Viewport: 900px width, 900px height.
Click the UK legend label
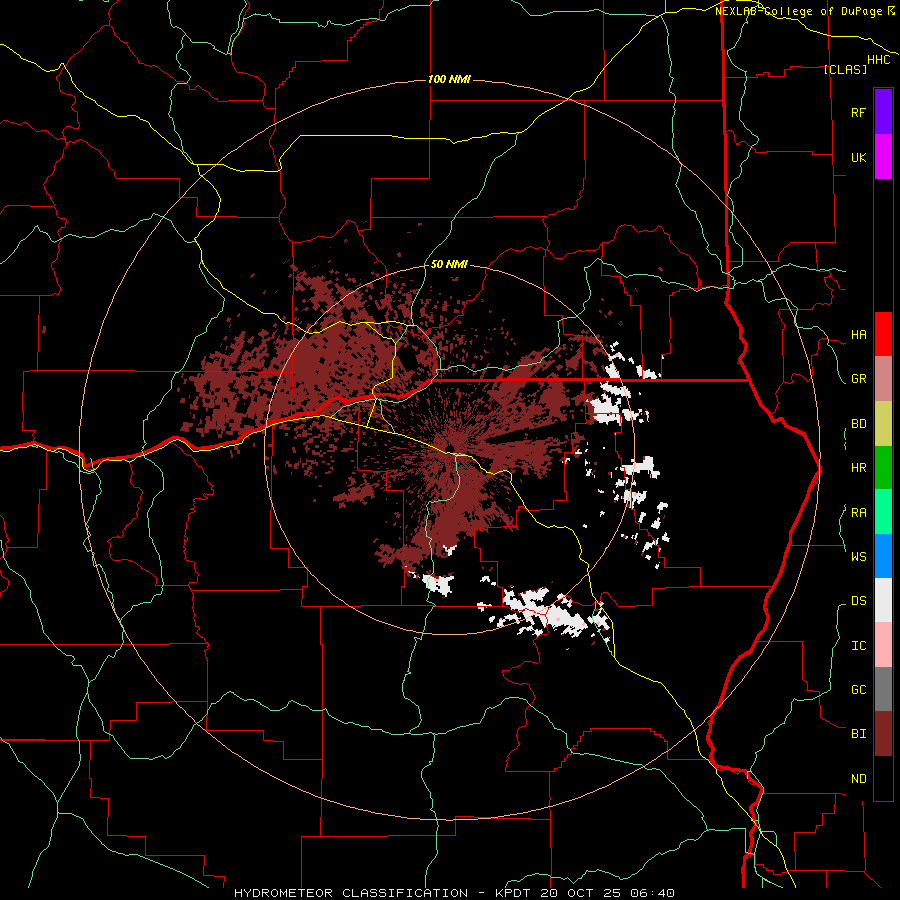(858, 157)
